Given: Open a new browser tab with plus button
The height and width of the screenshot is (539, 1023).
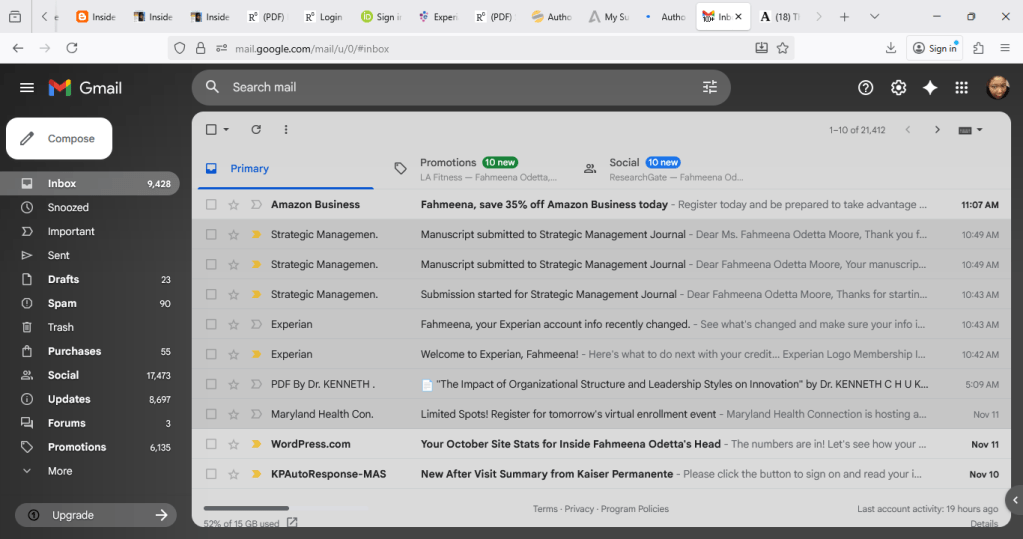Looking at the screenshot, I should click(x=844, y=16).
